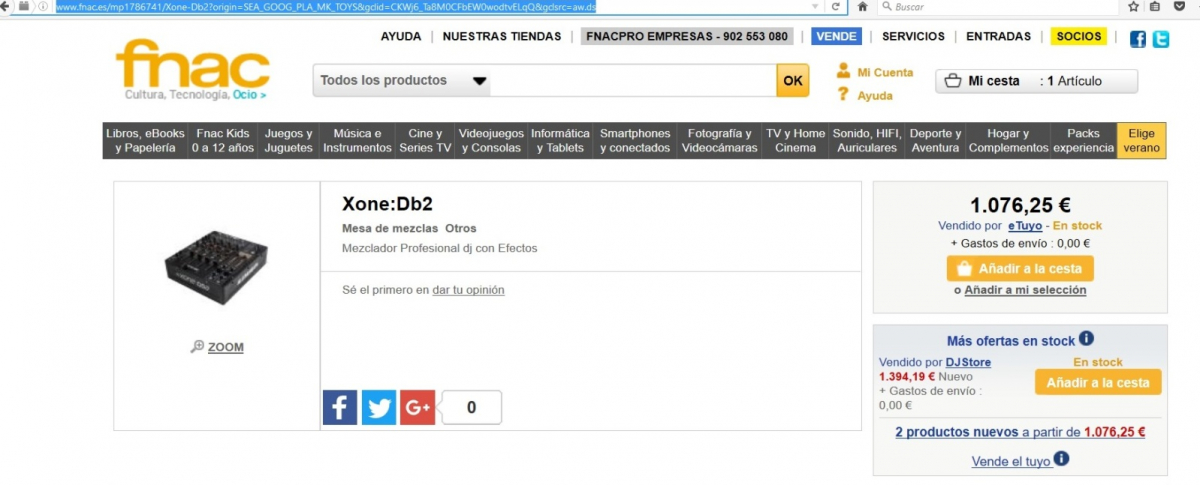
Task: Click the bookmark star icon in browser toolbar
Action: [1134, 6]
